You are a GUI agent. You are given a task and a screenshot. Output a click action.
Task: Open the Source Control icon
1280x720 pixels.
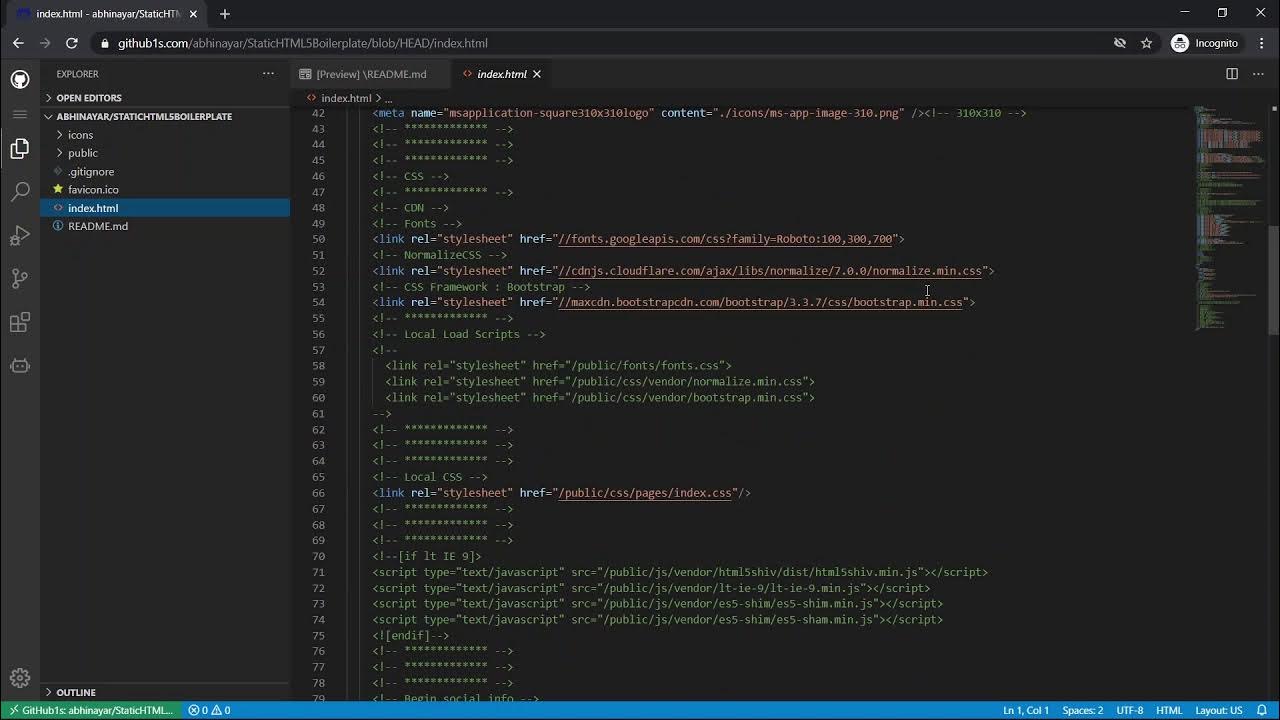click(20, 279)
